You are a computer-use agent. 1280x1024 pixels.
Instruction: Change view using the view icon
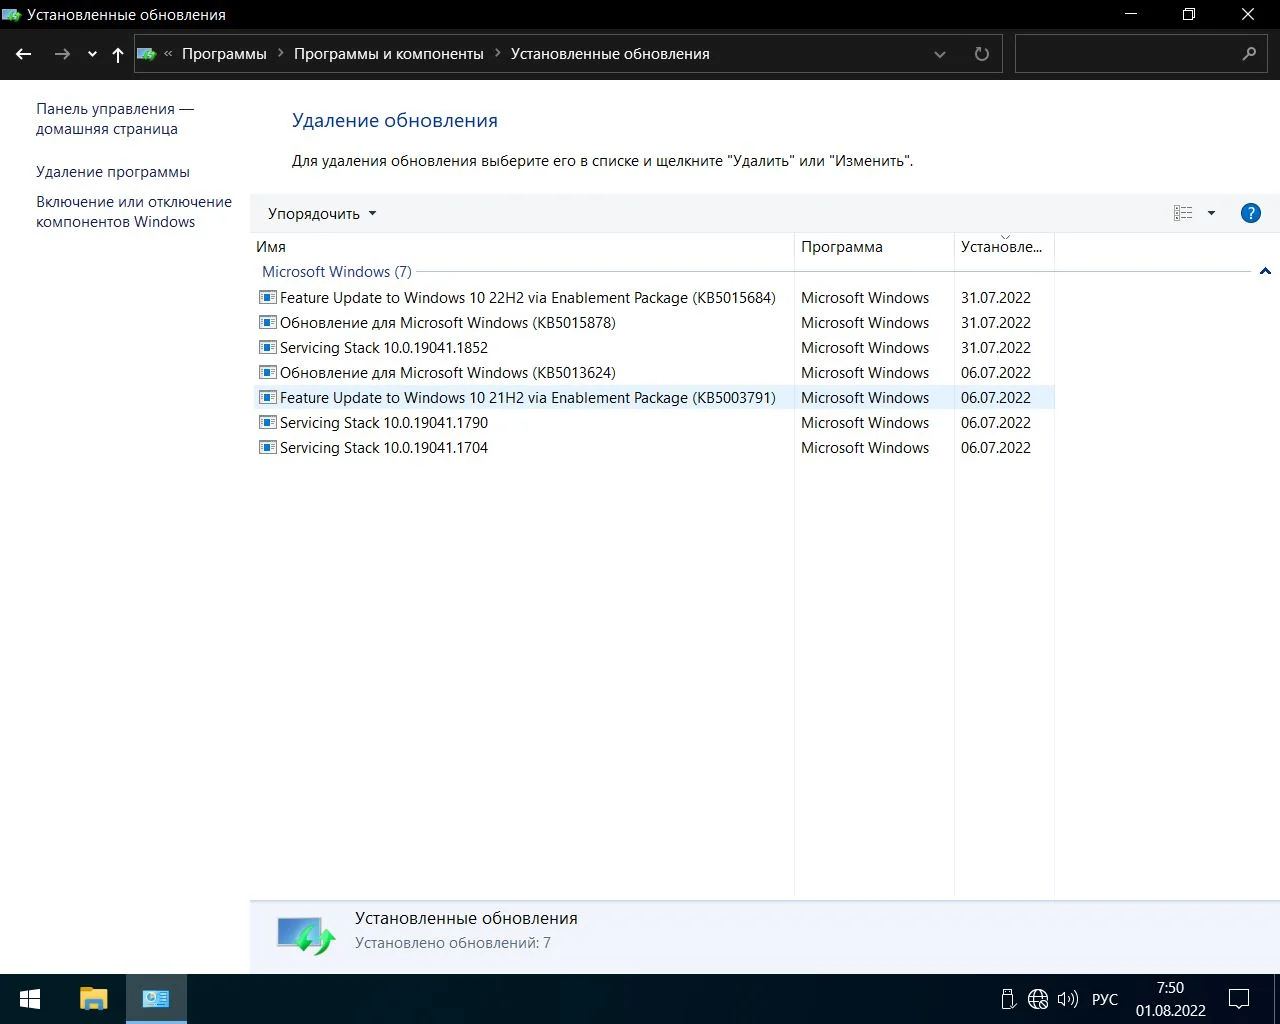click(x=1183, y=213)
